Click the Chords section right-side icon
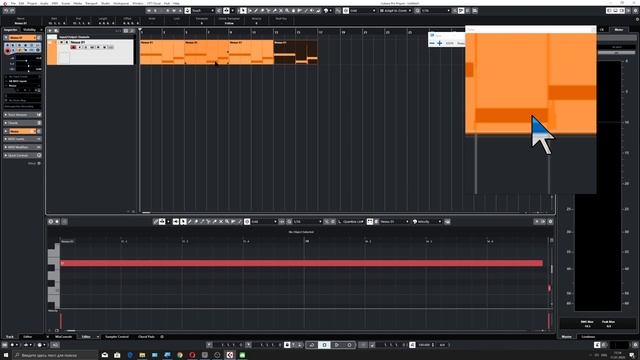This screenshot has width=640, height=360. pos(39,123)
